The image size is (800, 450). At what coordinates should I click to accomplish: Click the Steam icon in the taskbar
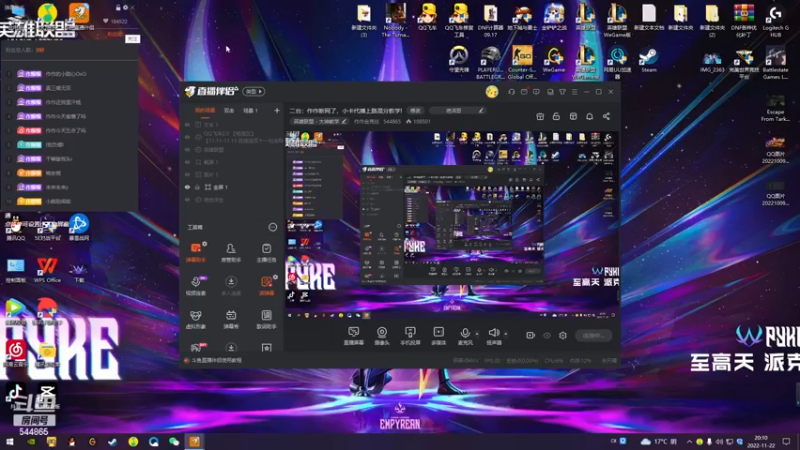tap(112, 441)
